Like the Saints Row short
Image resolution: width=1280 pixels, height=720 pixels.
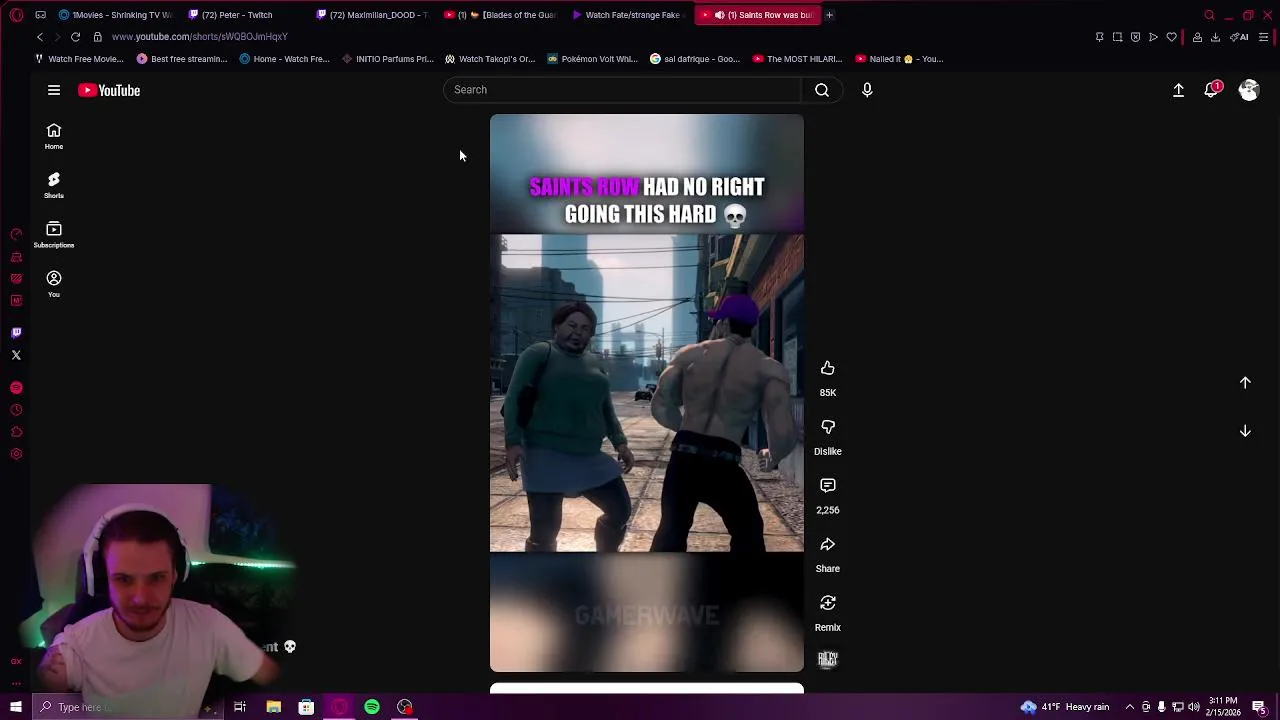pos(828,368)
